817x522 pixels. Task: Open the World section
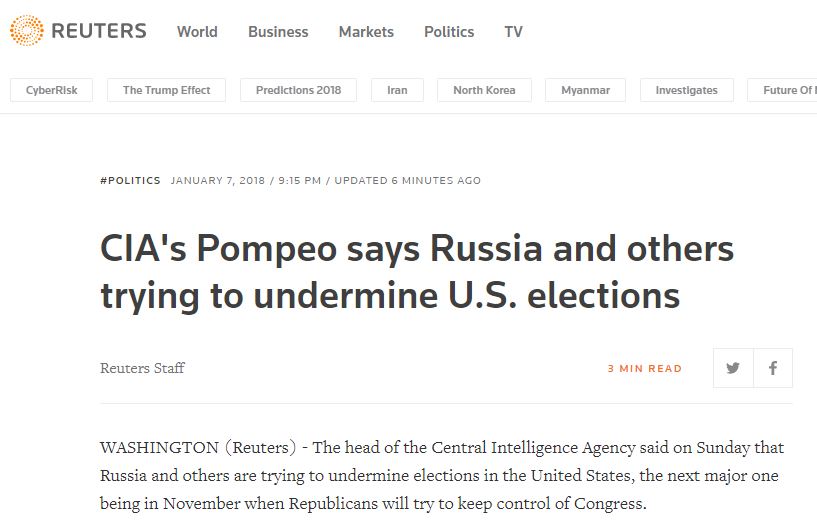pos(197,31)
